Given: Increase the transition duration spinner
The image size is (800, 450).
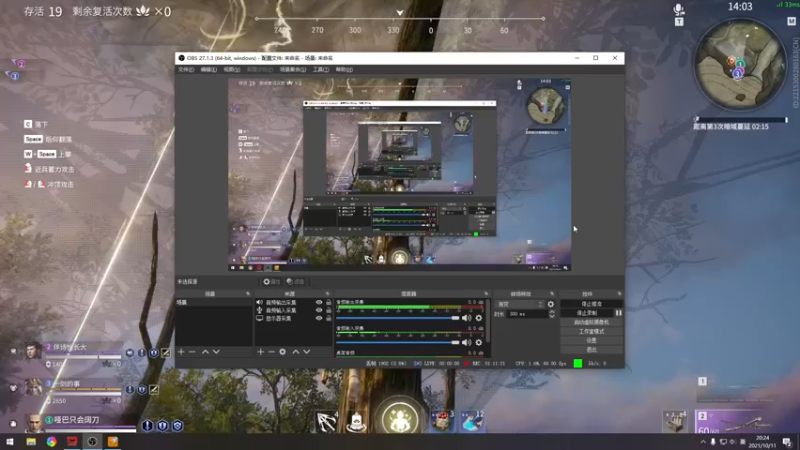Looking at the screenshot, I should point(552,312).
